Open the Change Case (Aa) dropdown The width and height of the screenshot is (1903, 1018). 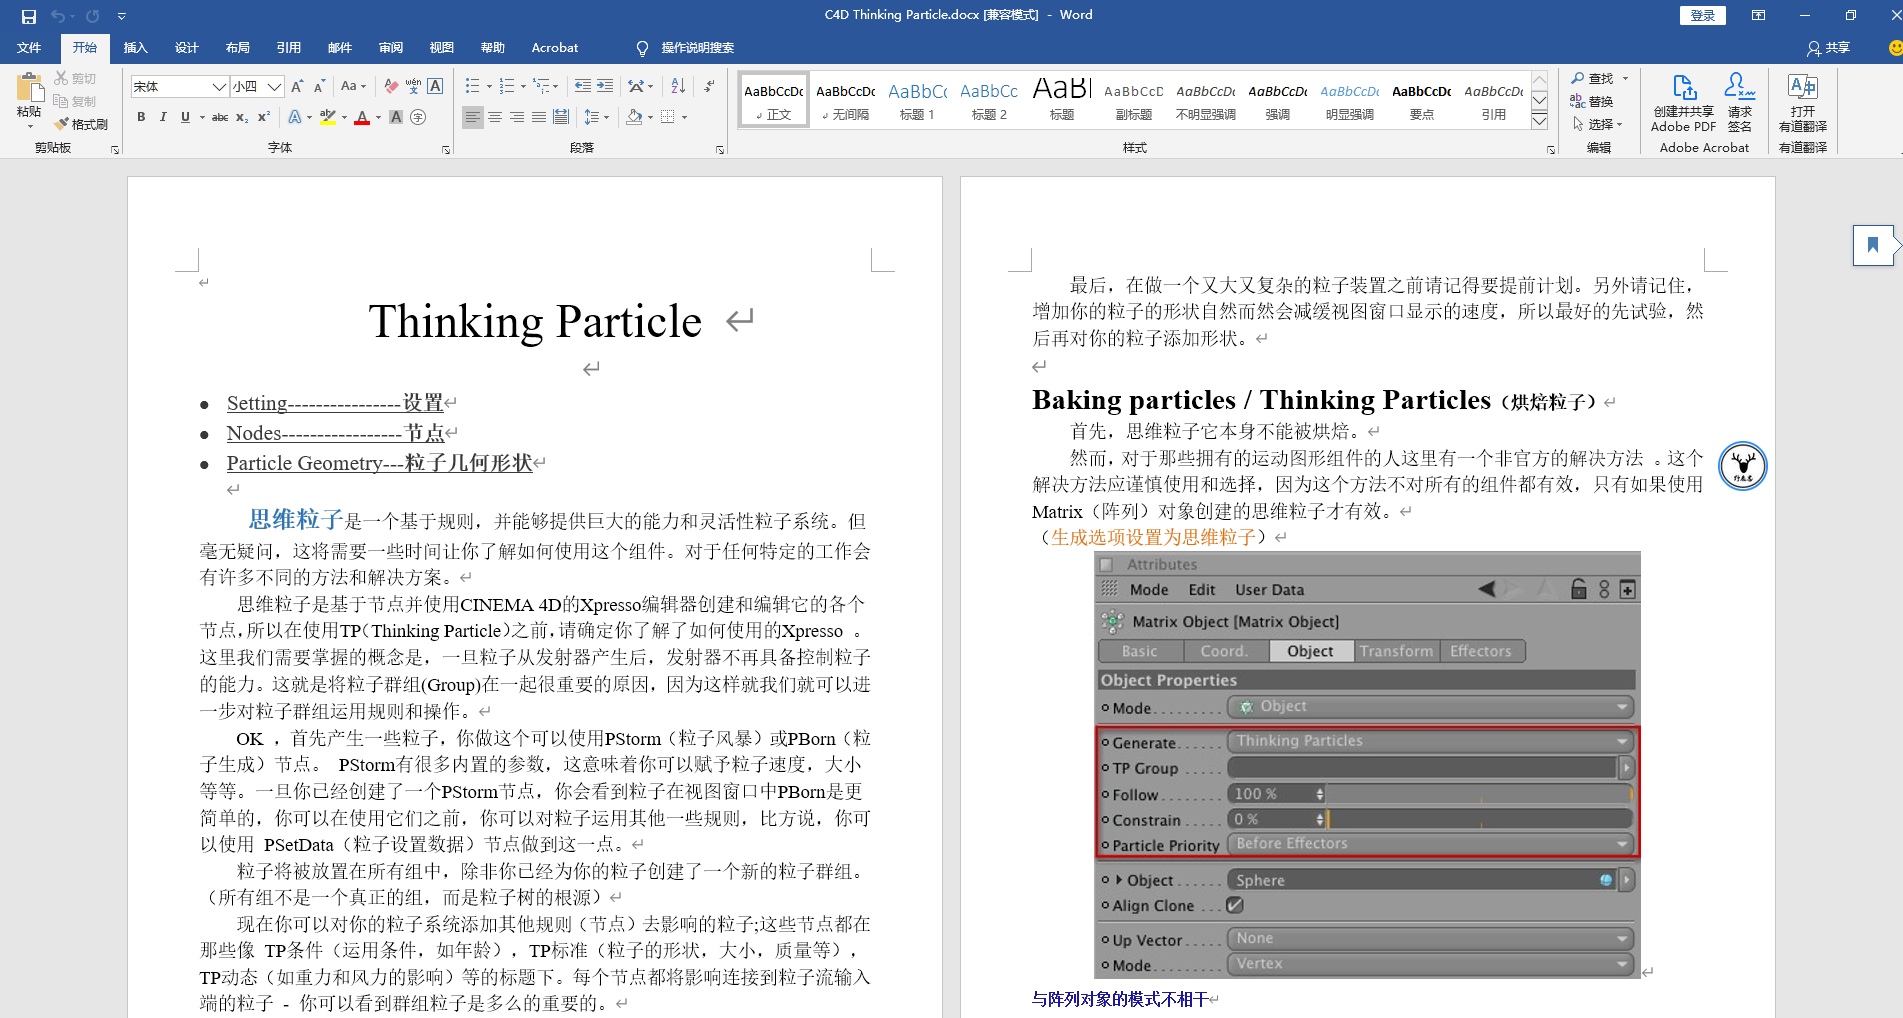(x=353, y=87)
